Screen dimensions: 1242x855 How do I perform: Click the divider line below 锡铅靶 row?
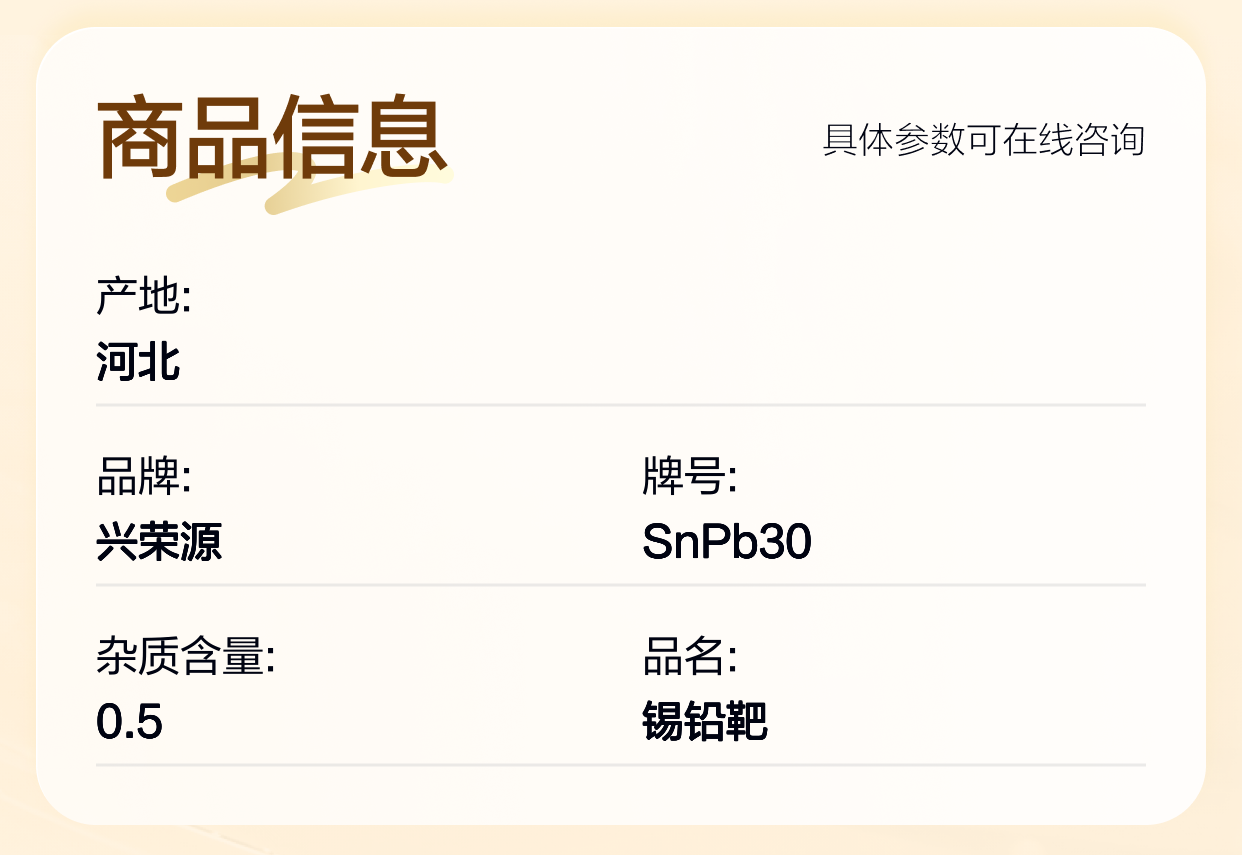[620, 765]
